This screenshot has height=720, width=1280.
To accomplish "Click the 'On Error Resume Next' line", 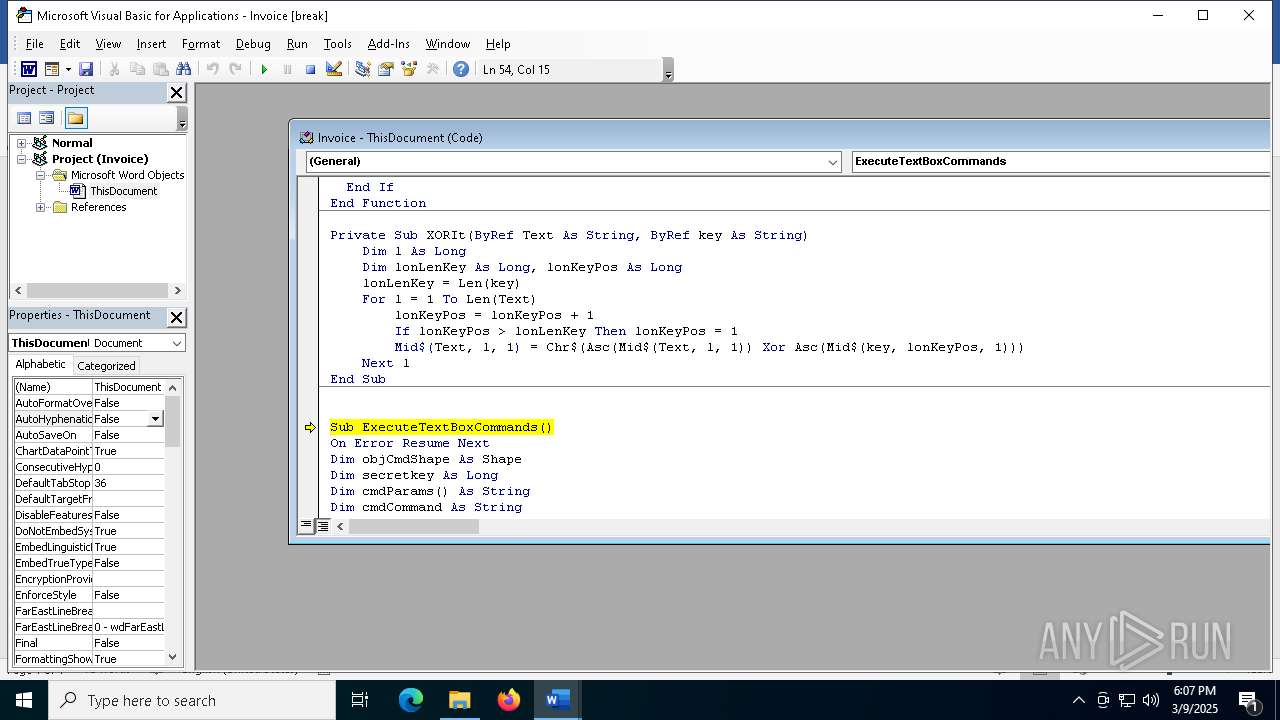I will [x=410, y=443].
